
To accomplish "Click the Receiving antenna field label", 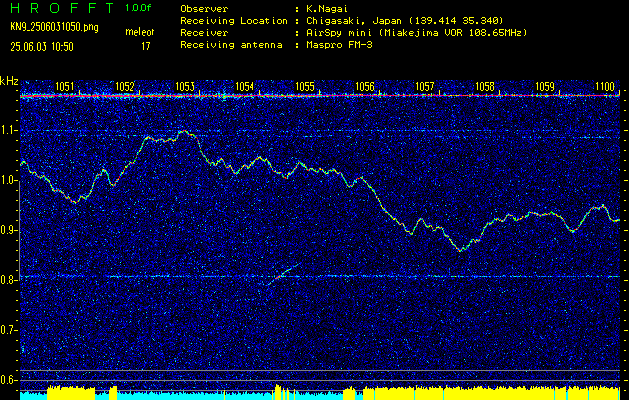I will point(231,45).
